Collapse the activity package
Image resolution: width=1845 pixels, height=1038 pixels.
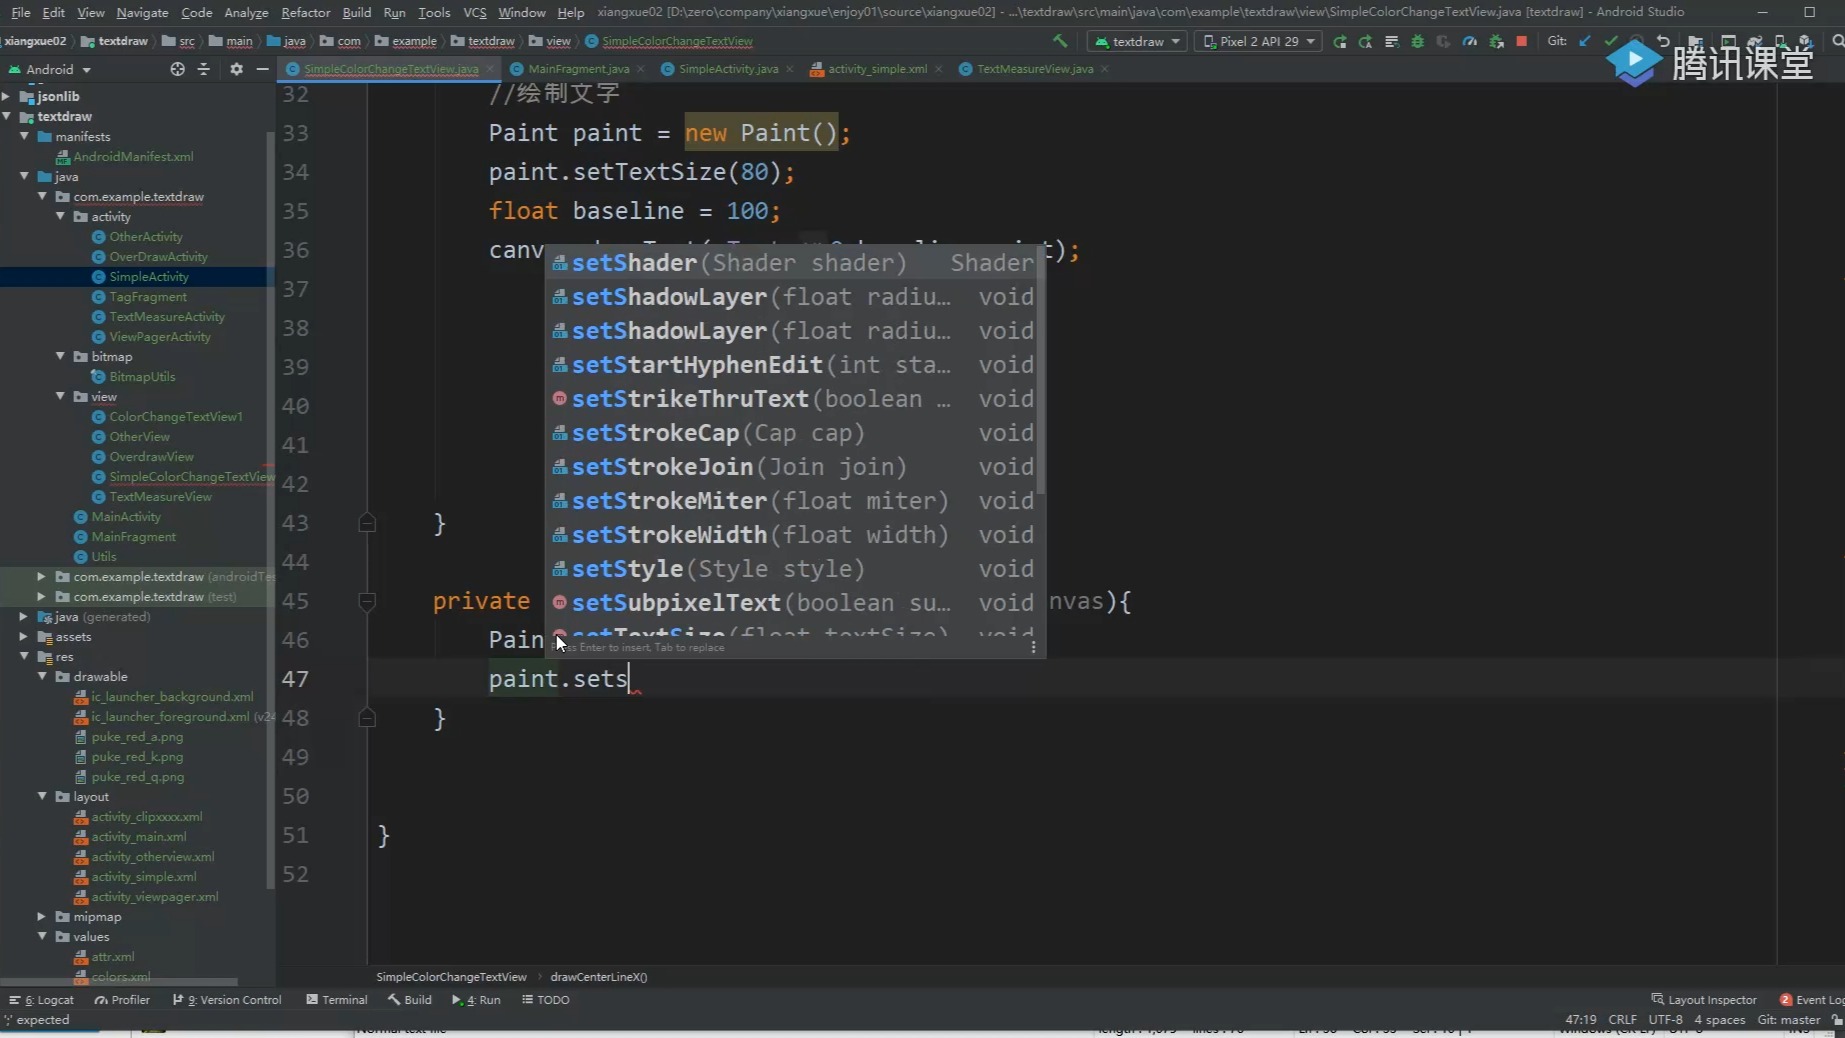click(x=61, y=216)
